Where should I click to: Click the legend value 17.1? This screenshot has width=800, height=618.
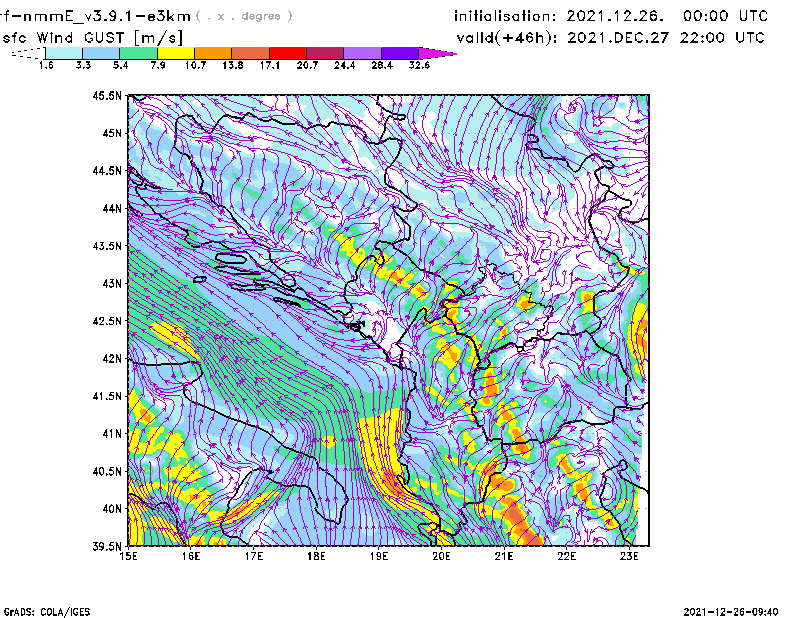click(x=269, y=65)
